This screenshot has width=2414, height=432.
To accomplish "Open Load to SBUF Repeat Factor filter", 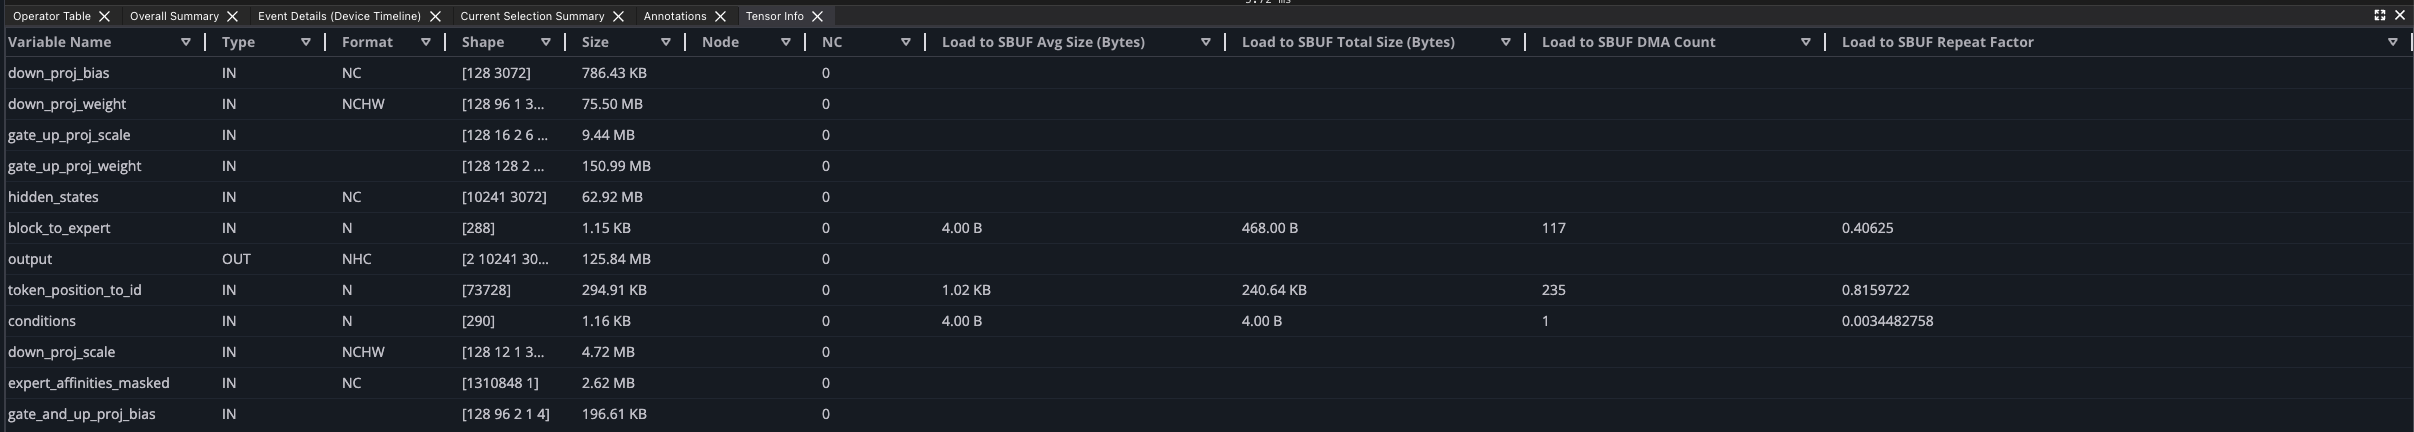I will click(x=2392, y=42).
